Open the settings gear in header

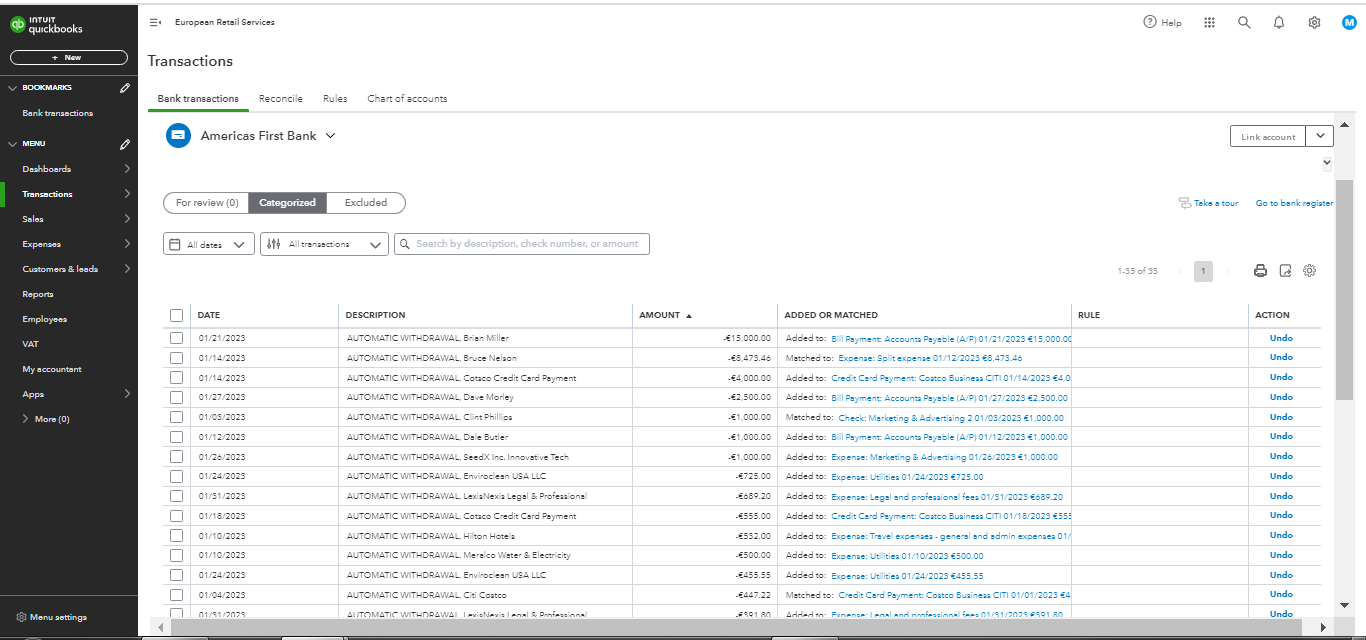tap(1314, 22)
